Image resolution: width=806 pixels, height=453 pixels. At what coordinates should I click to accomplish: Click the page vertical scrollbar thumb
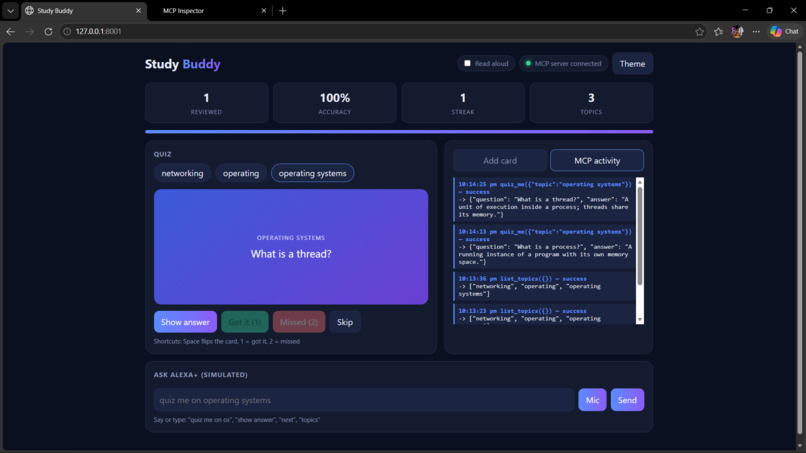[x=800, y=243]
